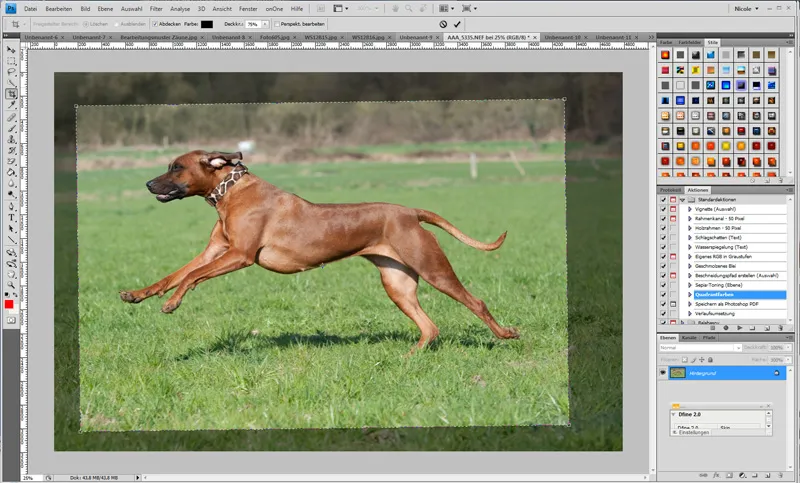Open the Ebene menu

(x=105, y=9)
